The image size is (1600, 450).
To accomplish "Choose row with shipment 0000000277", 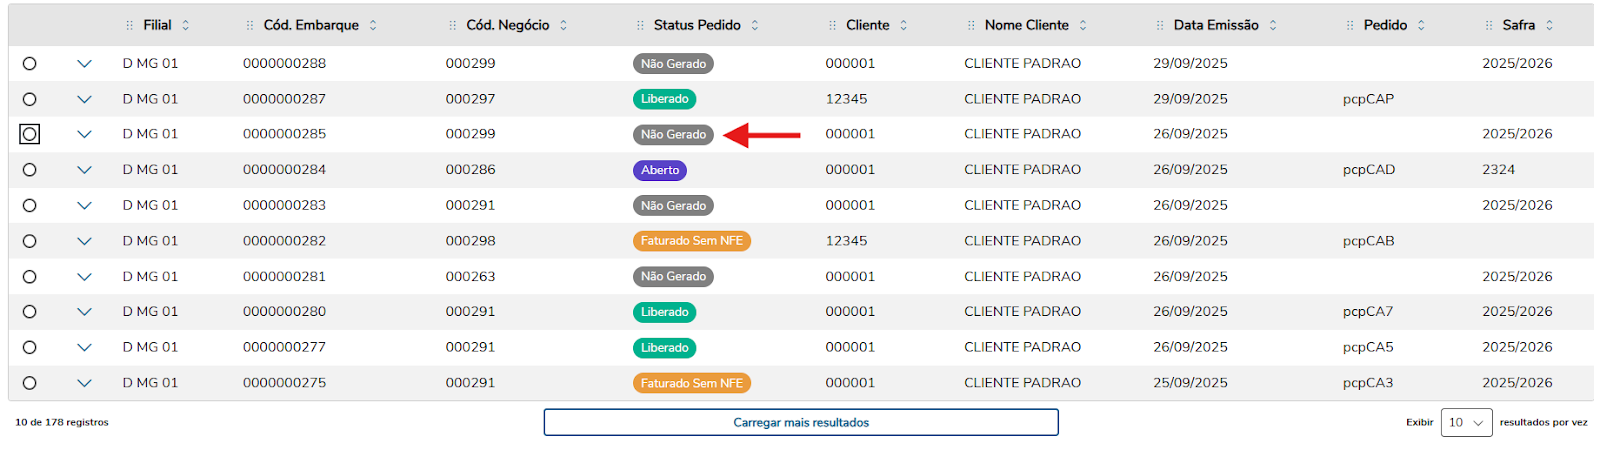I will pos(30,347).
